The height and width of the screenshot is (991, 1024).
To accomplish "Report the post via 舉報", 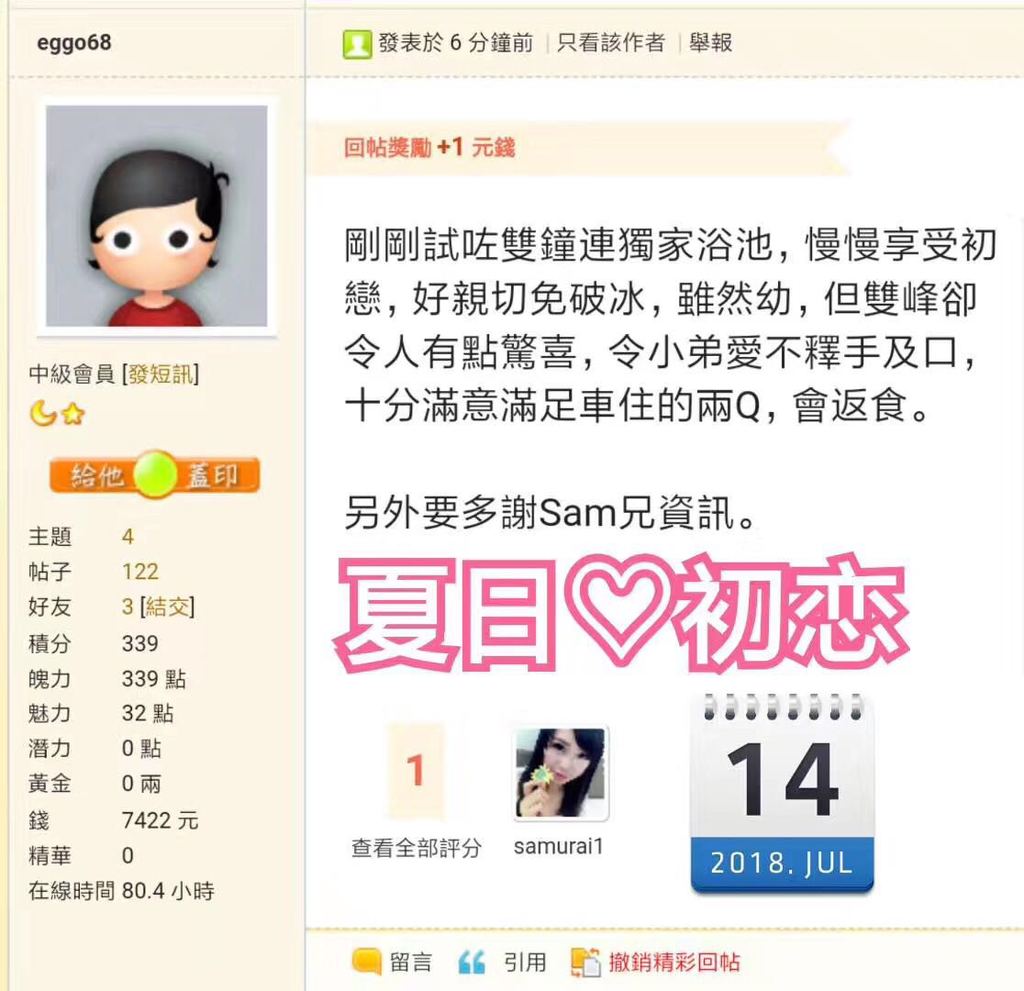I will (x=711, y=43).
